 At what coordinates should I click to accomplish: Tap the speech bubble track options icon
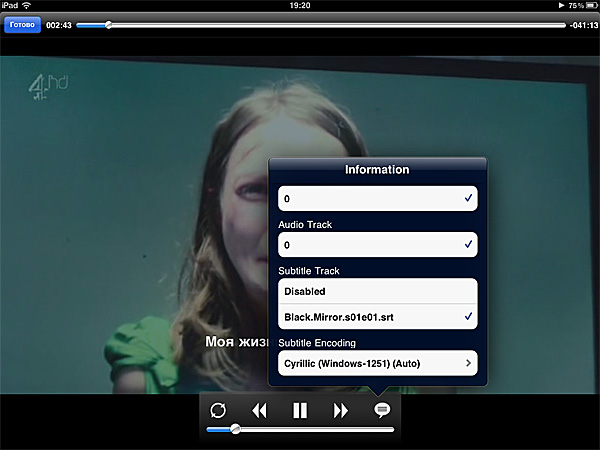[381, 410]
